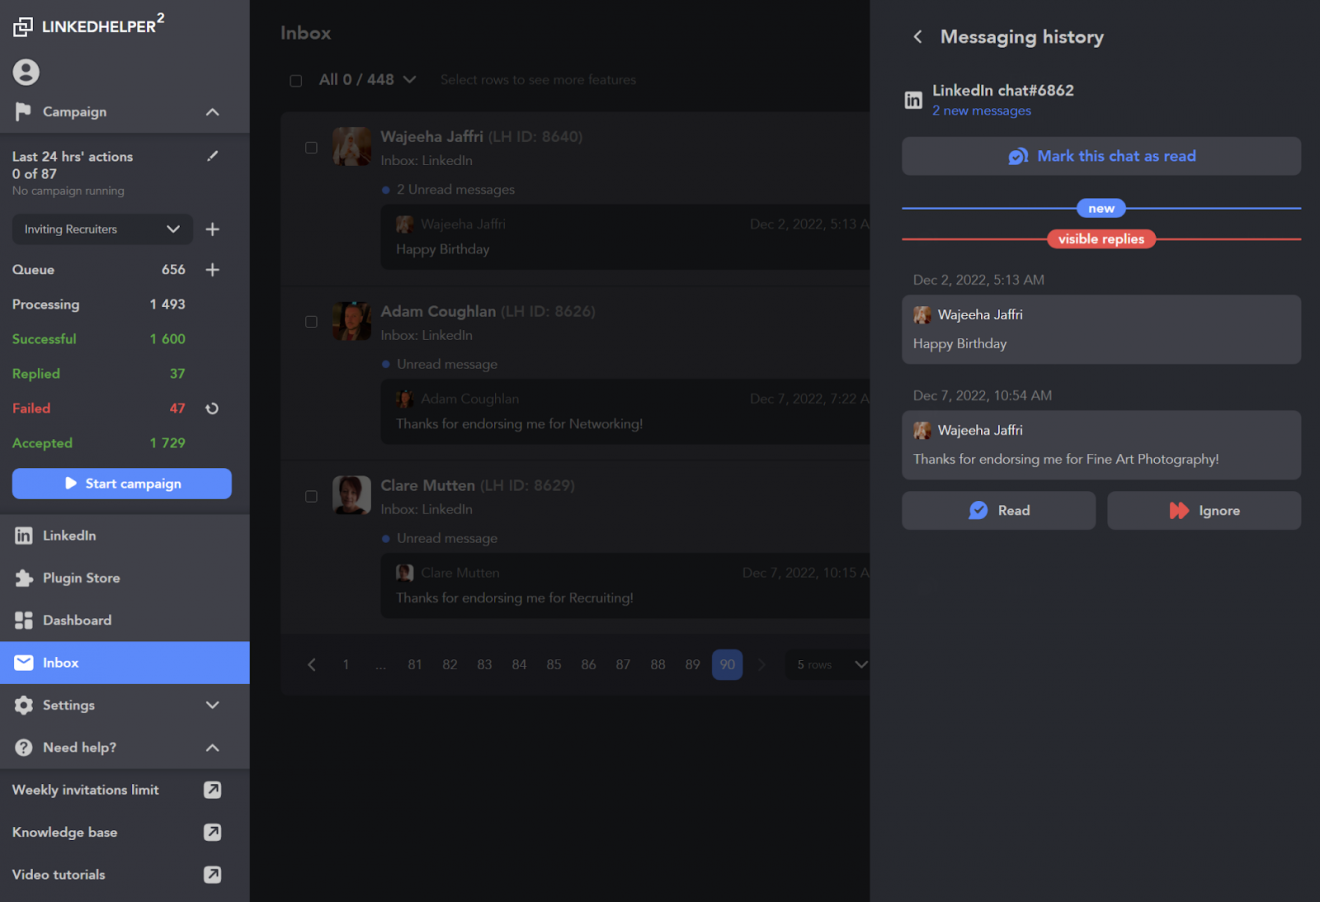Open Knowledge base via its external-link icon

(x=212, y=832)
